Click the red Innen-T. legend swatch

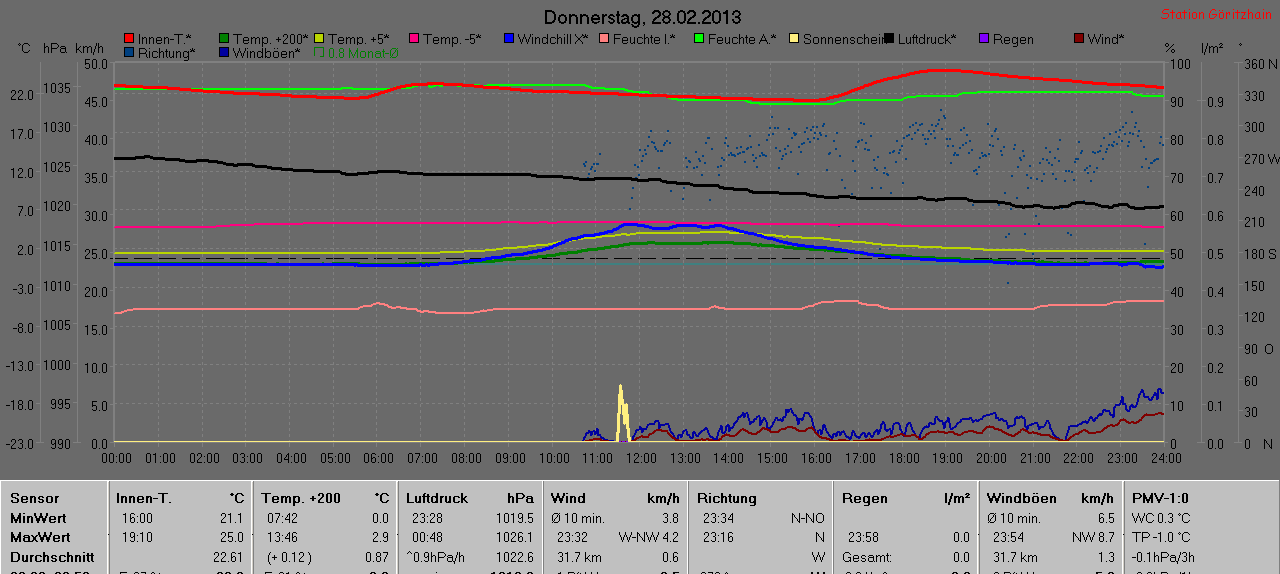click(129, 39)
